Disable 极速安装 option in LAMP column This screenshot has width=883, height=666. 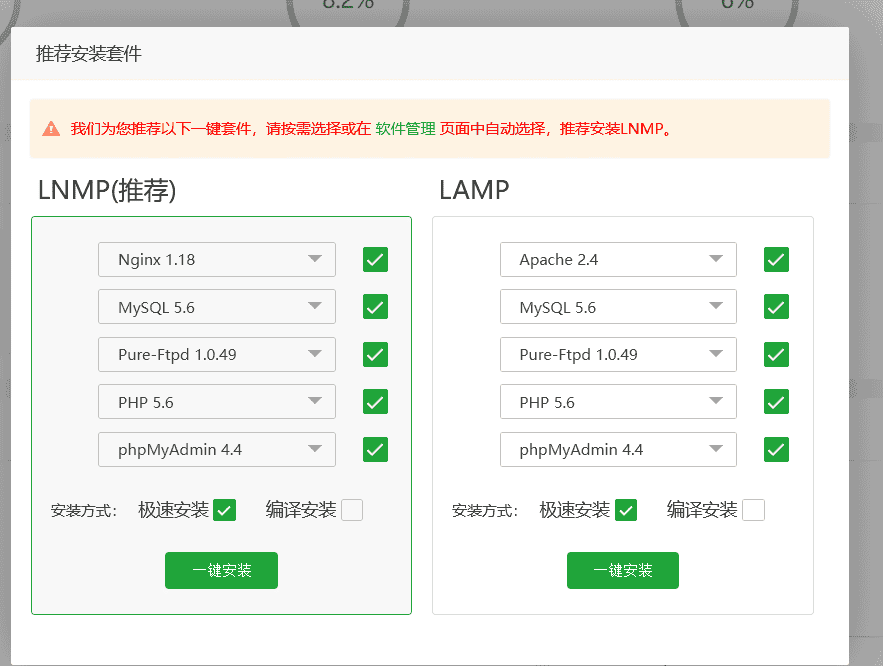(626, 509)
